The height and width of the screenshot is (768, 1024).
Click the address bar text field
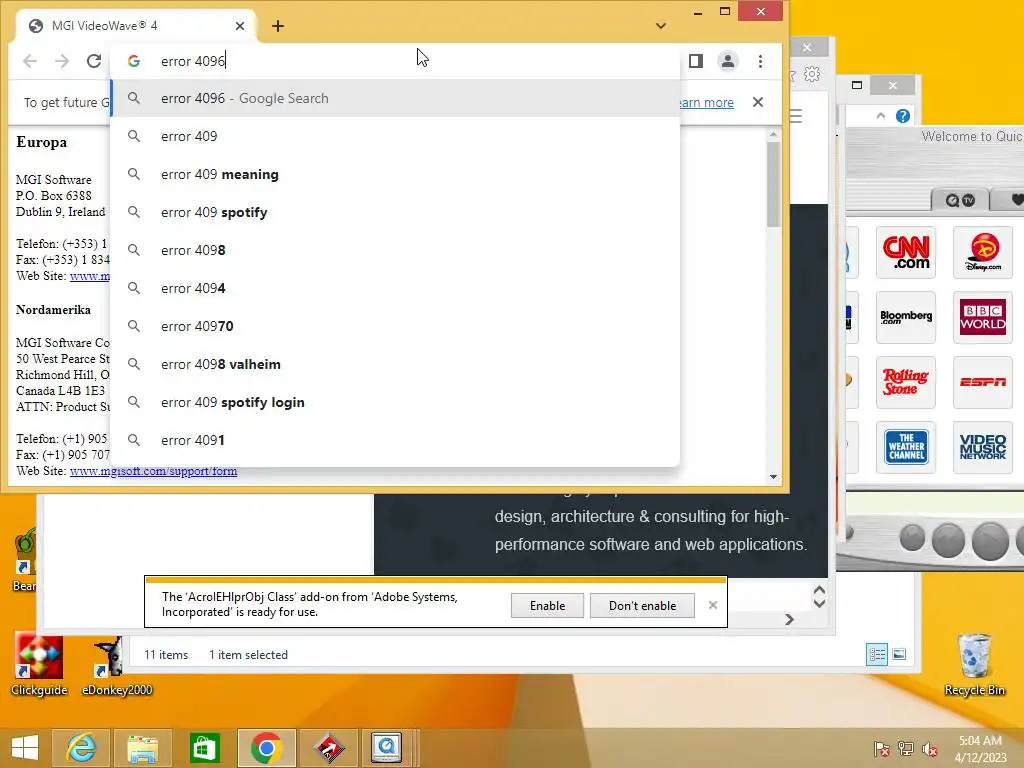395,61
